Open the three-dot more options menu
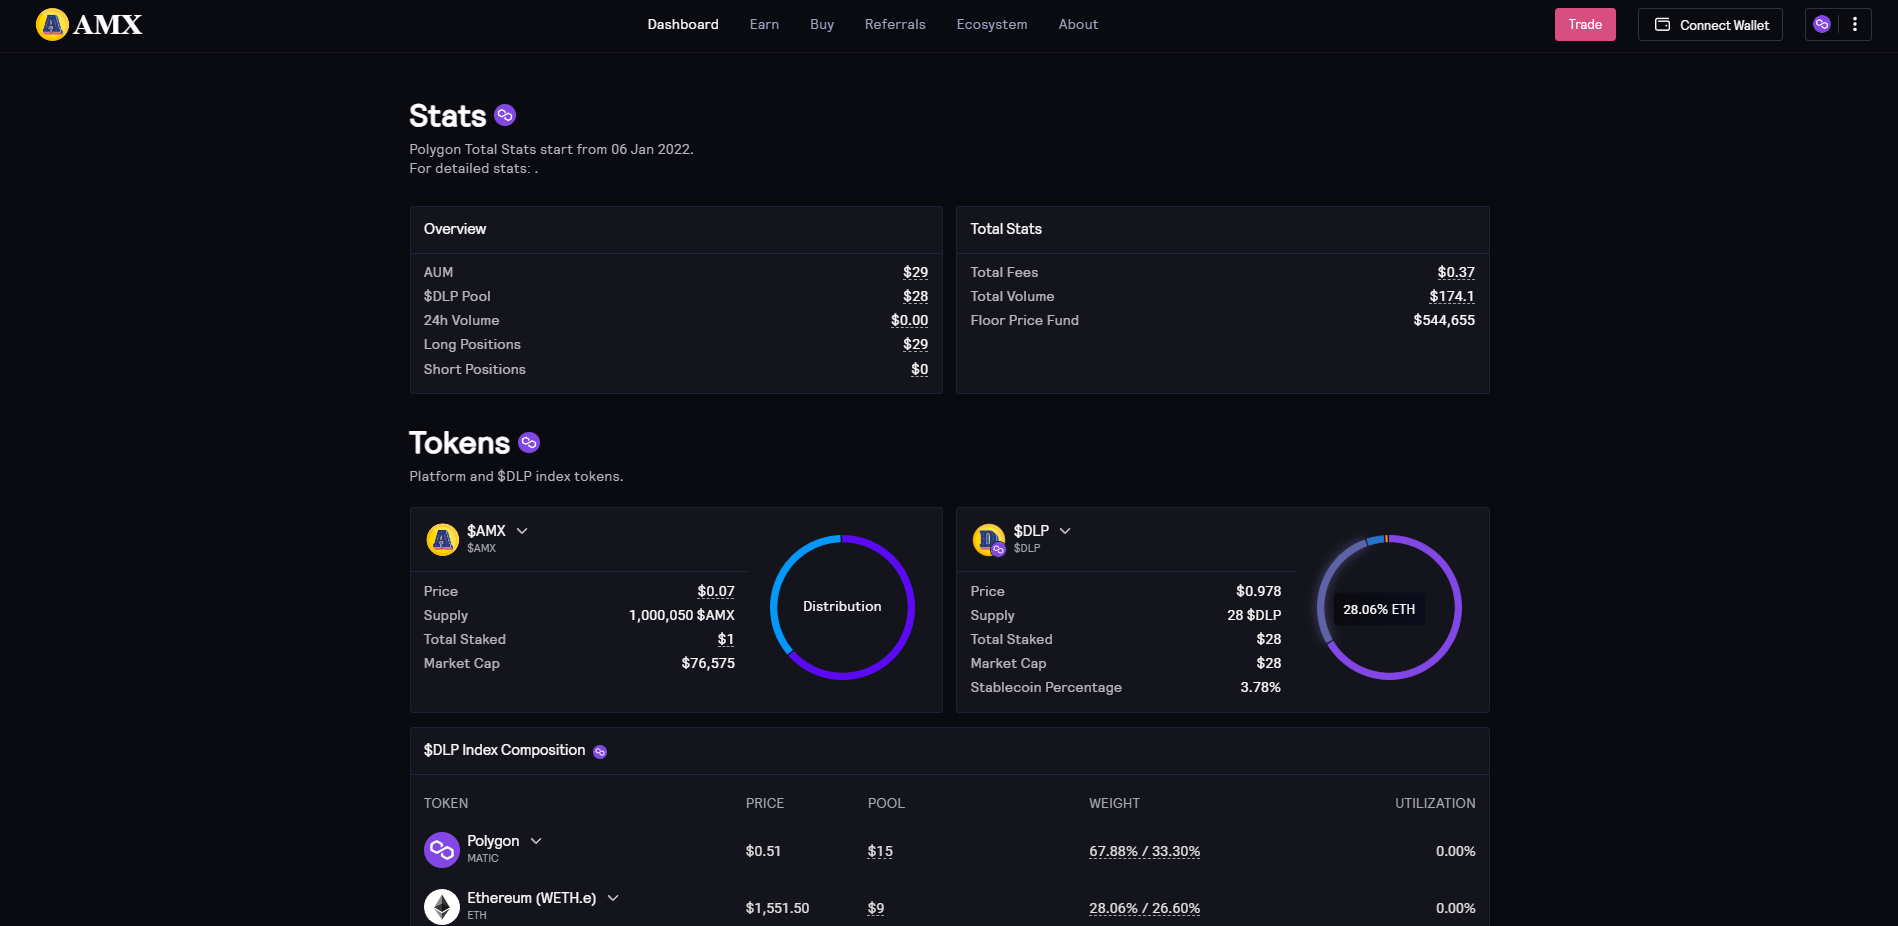The width and height of the screenshot is (1898, 926). (x=1855, y=24)
